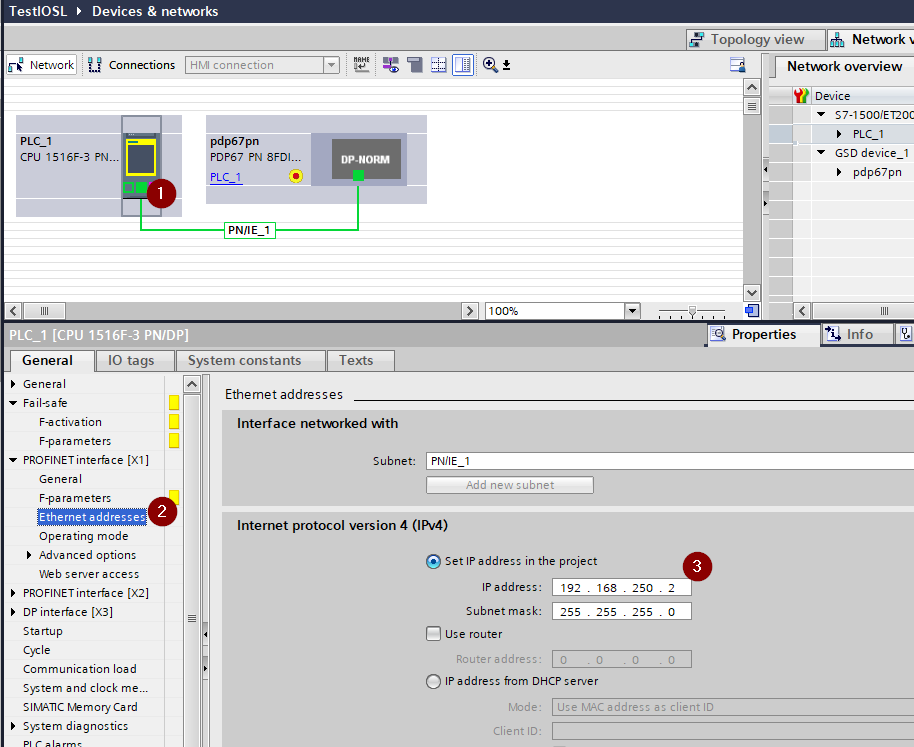Click lower collapse arrow on properties navigation divider

pyautogui.click(x=205, y=668)
